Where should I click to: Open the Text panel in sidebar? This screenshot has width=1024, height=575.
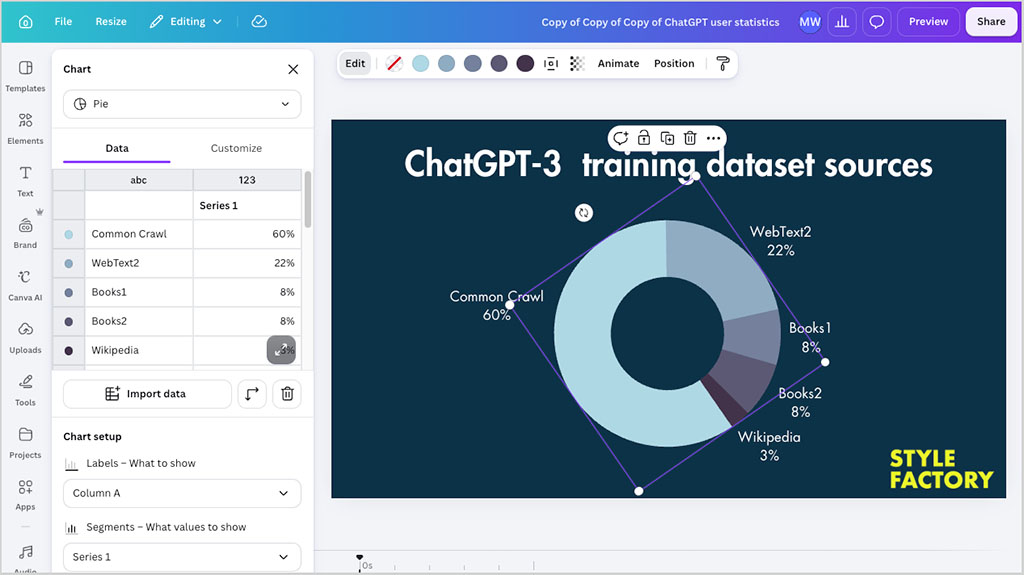[x=25, y=181]
